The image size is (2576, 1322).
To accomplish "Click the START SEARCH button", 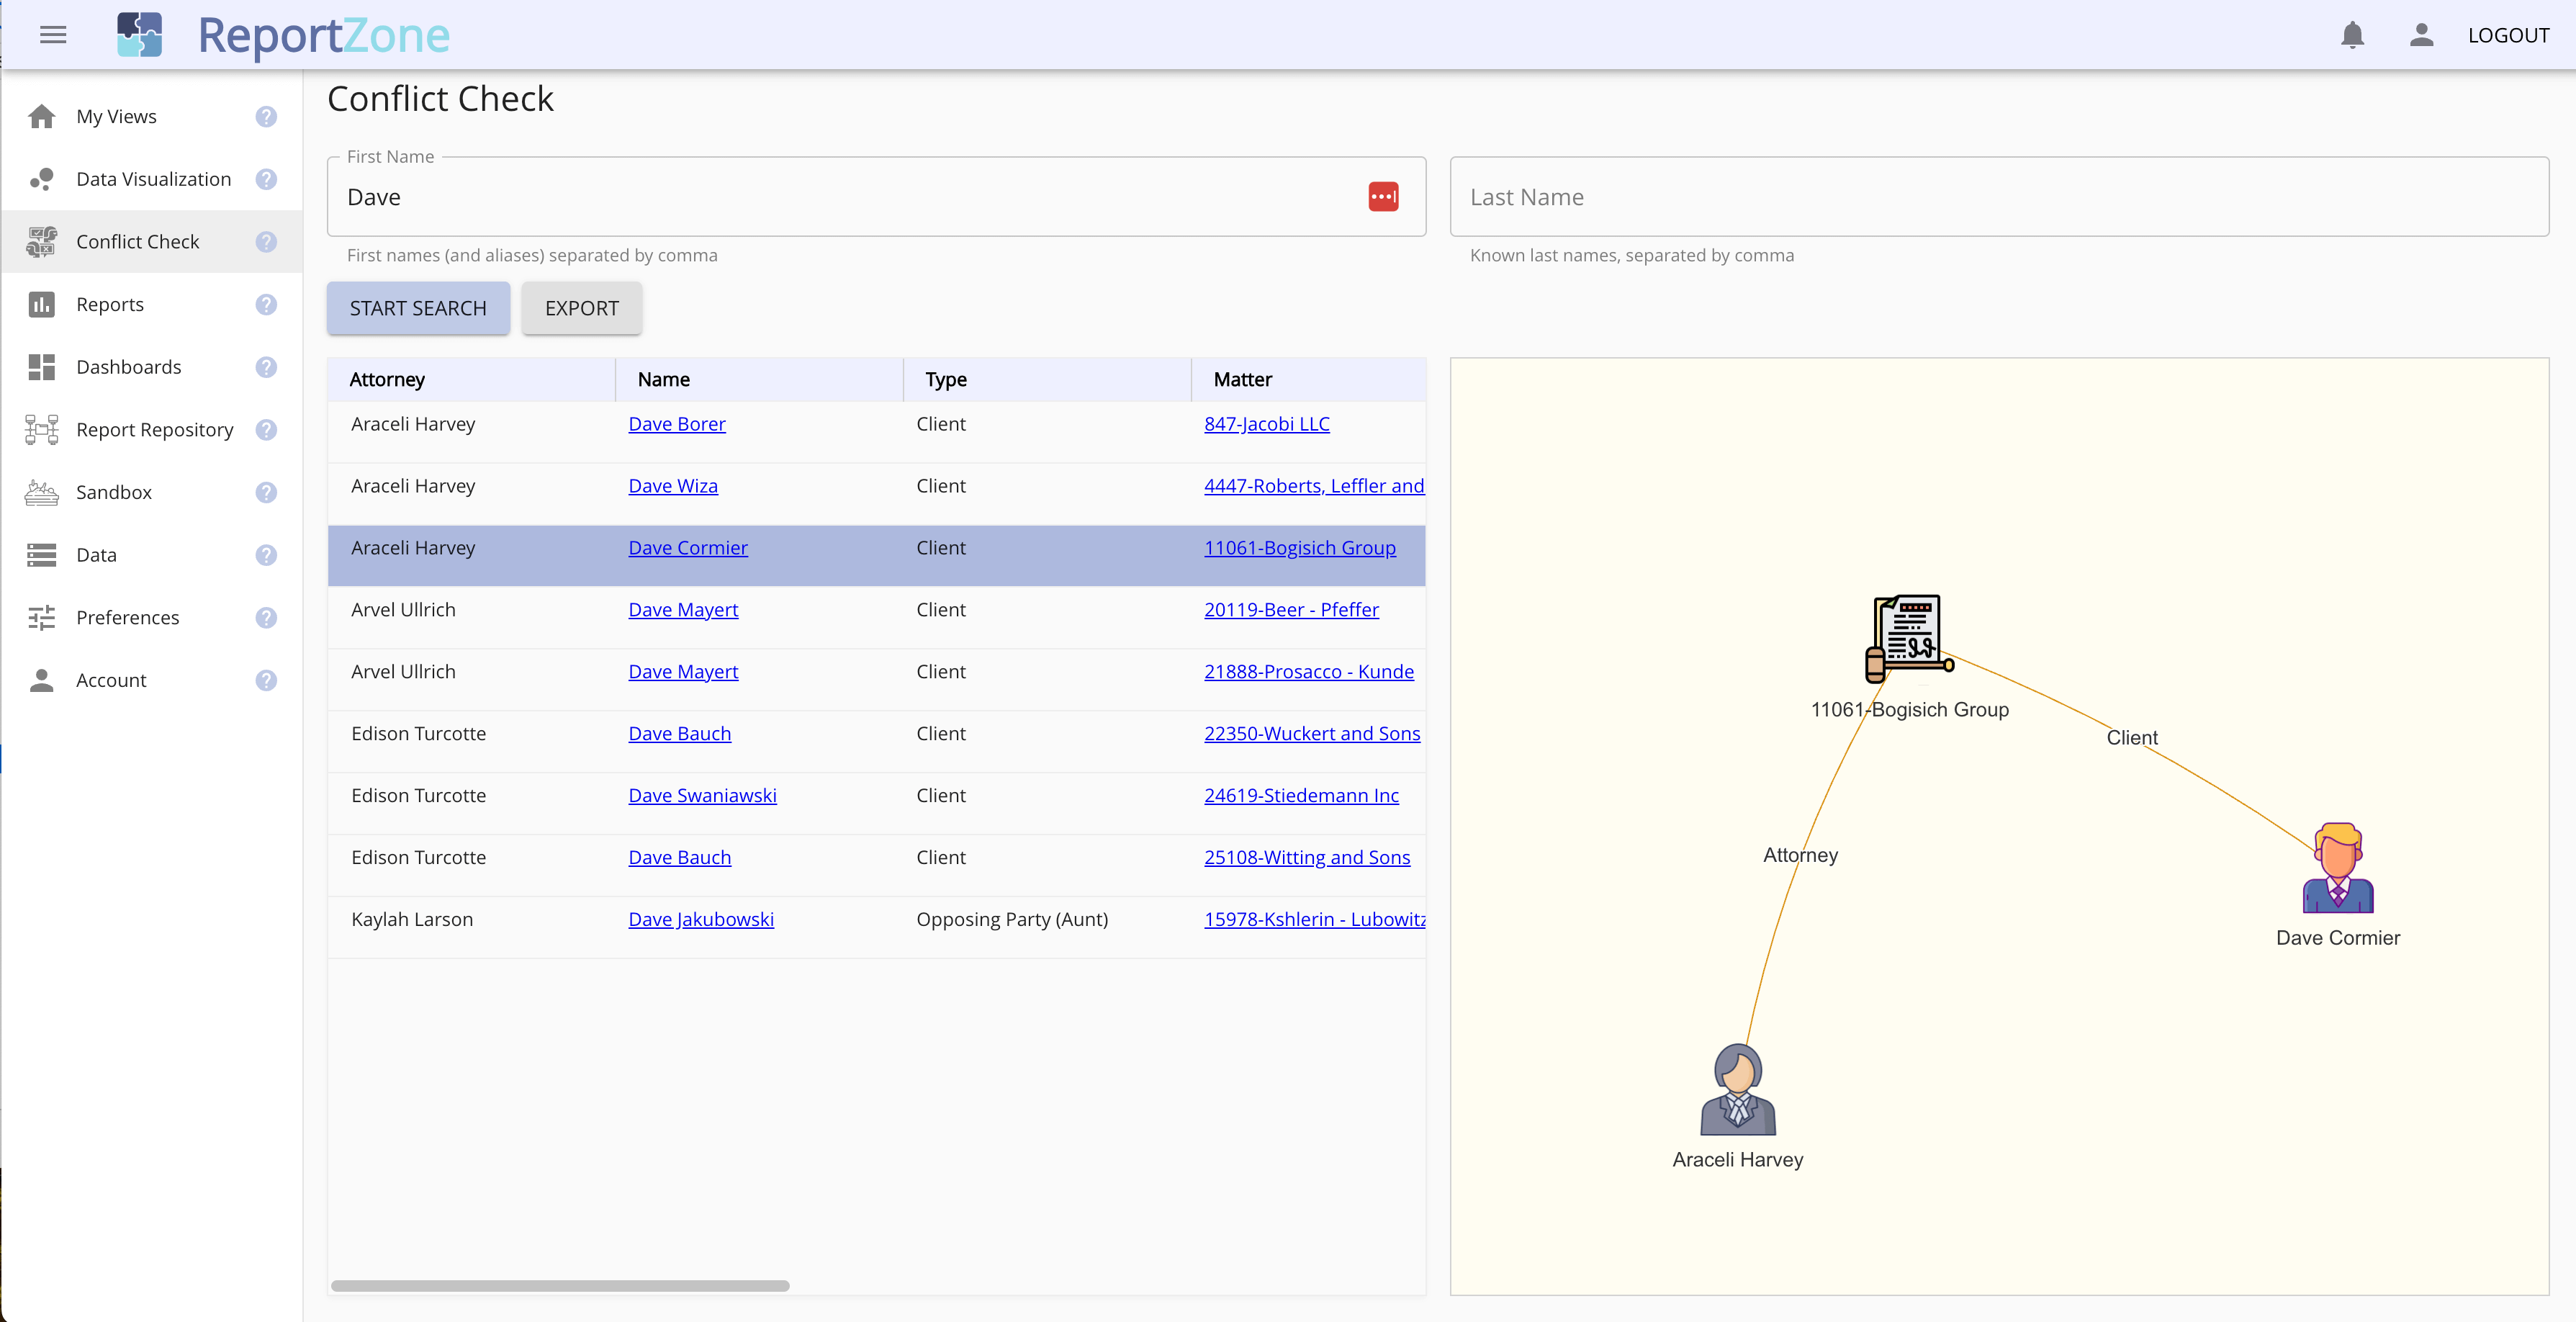I will coord(418,308).
